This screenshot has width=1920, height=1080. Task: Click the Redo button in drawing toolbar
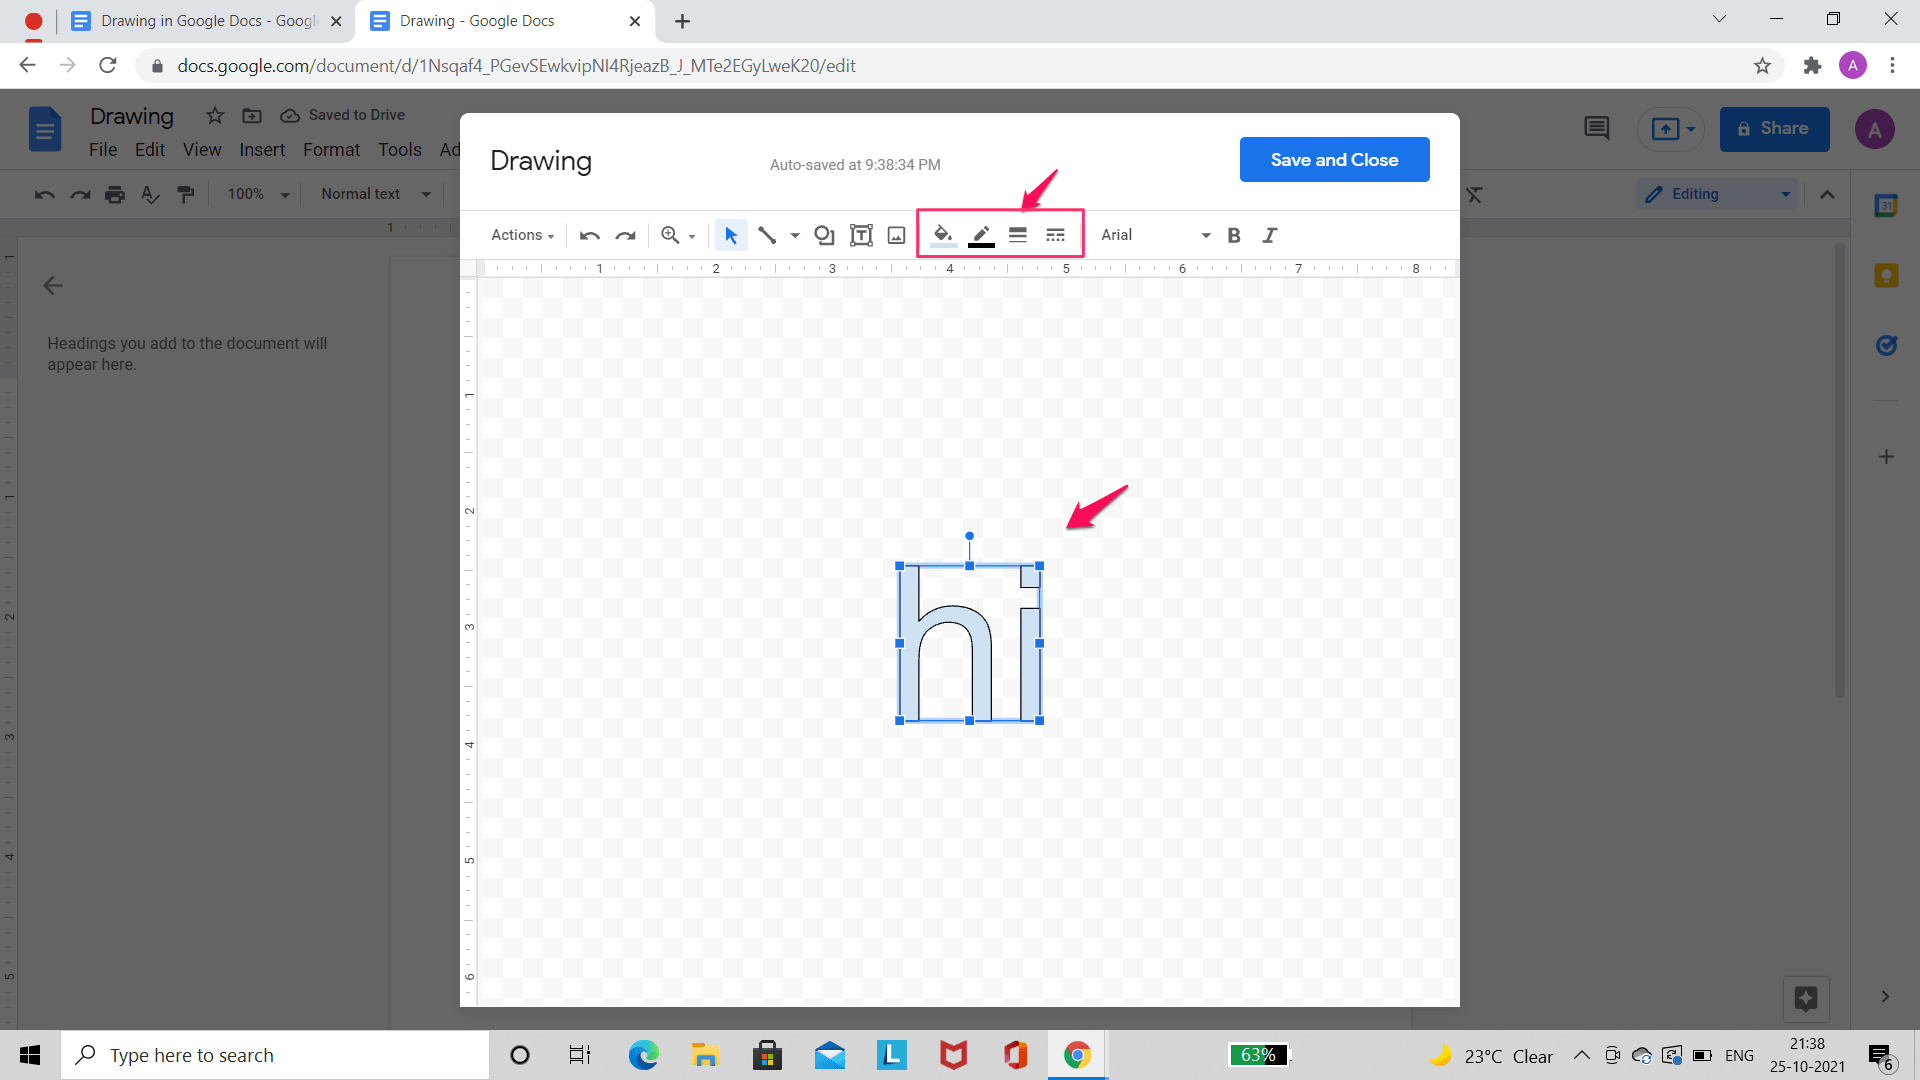[x=626, y=235]
